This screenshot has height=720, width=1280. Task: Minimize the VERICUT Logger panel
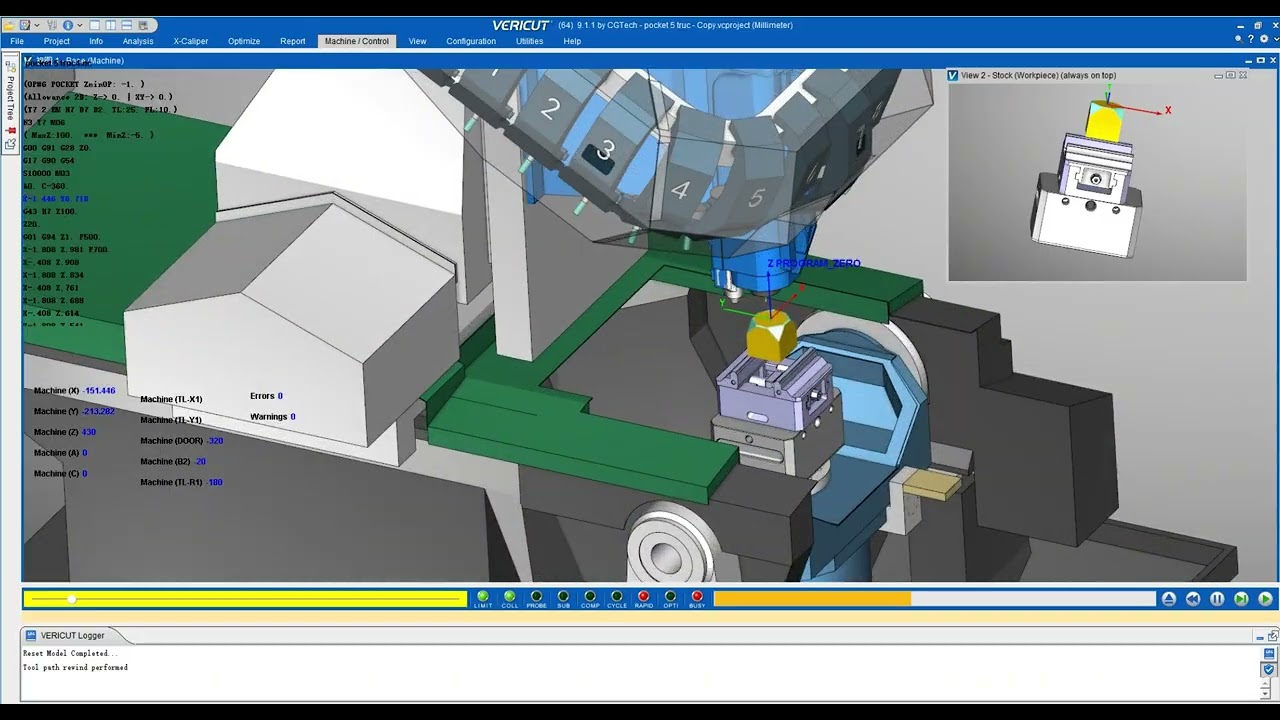click(x=1260, y=638)
